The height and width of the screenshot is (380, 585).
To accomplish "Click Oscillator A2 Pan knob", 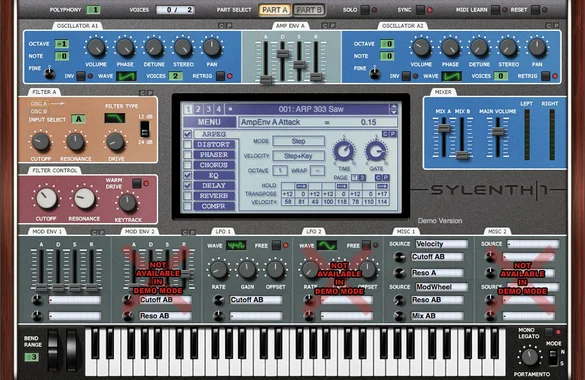I will coord(537,48).
